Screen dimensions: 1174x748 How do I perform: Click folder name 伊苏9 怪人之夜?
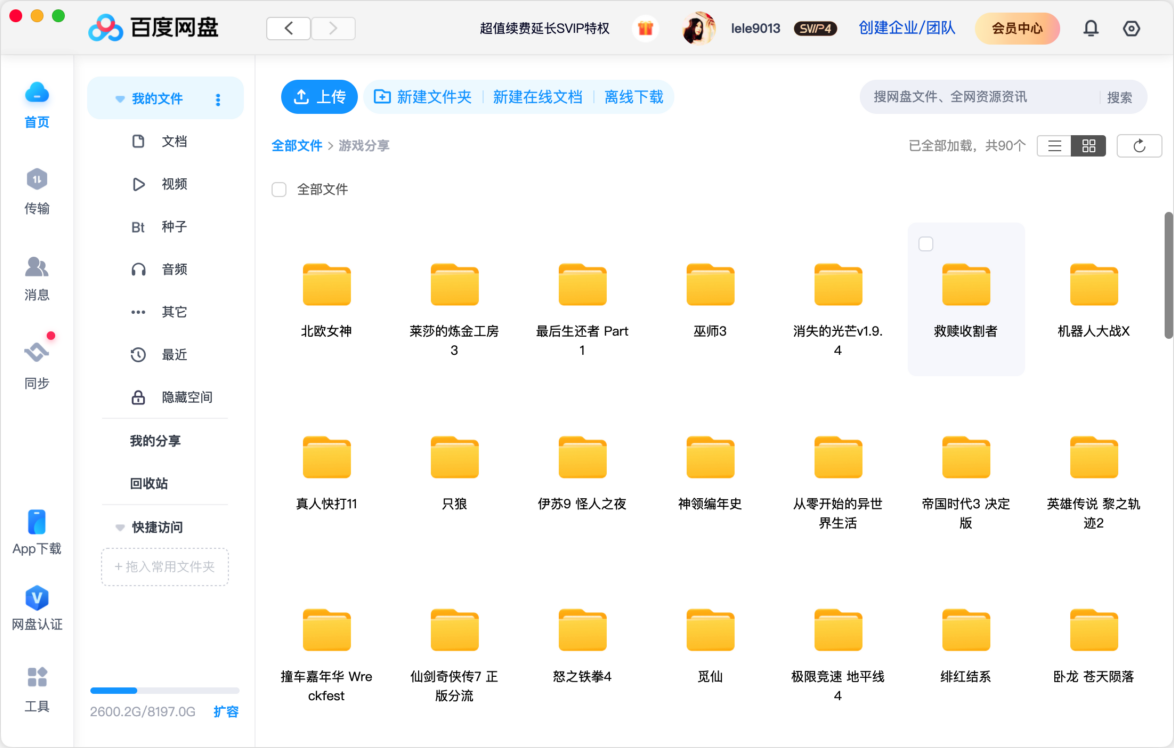[583, 504]
